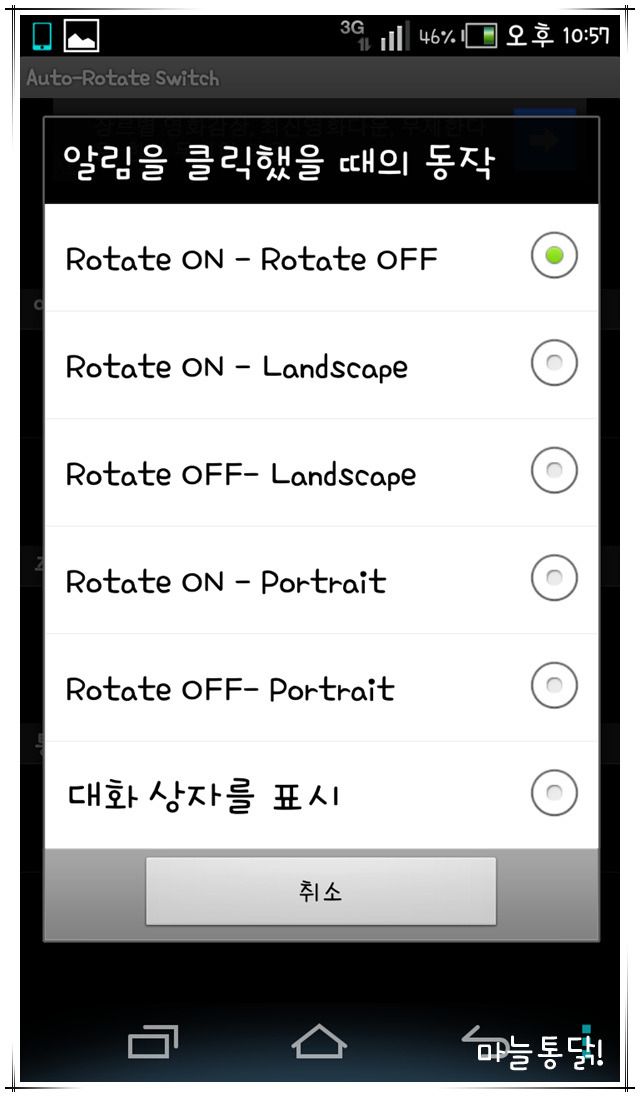Viewport: 640px width, 1097px height.
Task: Tap the image notification icon
Action: [82, 36]
